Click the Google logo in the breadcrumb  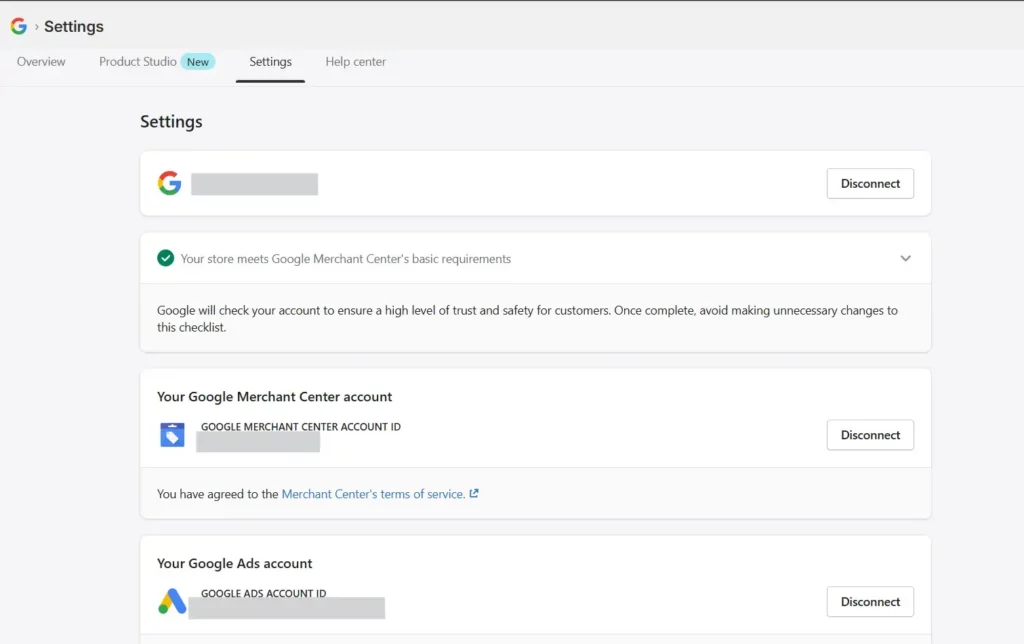click(18, 26)
